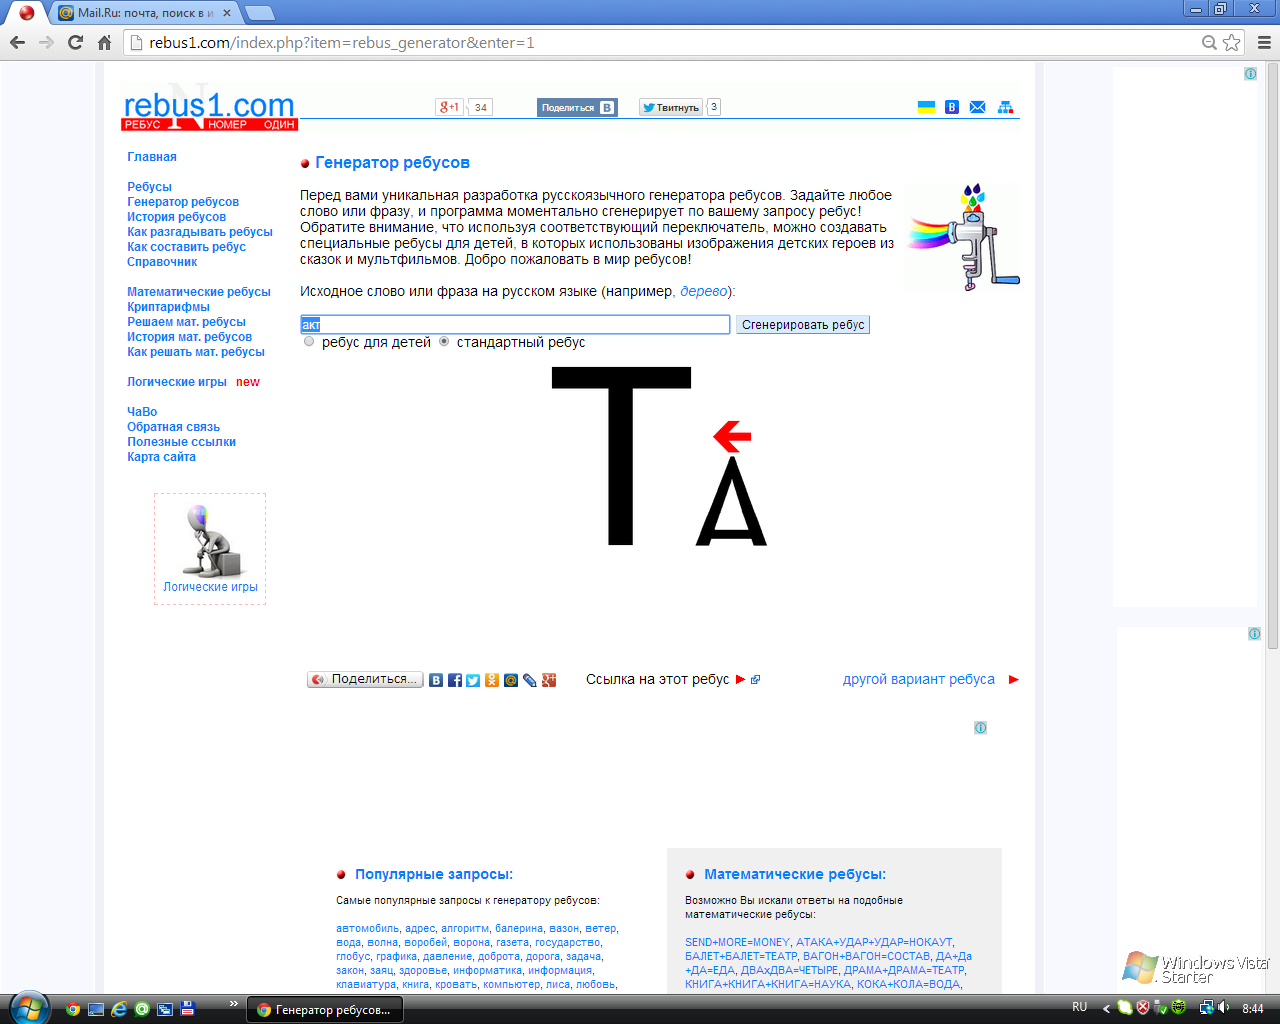
Task: Share the rebus on Twitter icon
Action: tap(473, 680)
